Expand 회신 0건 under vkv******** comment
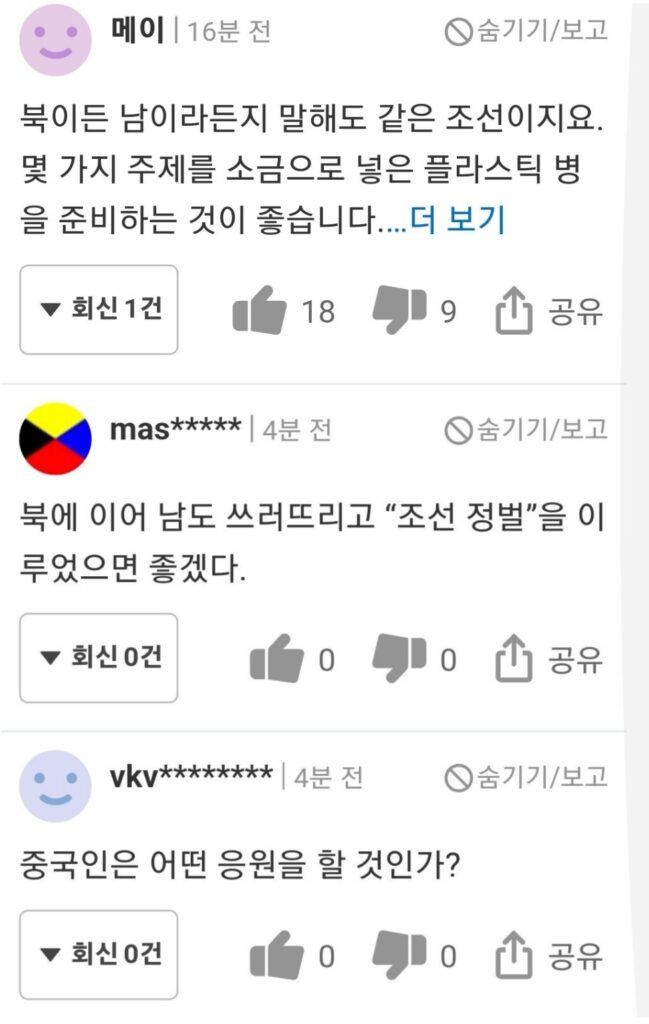The width and height of the screenshot is (649, 1024). (x=99, y=954)
